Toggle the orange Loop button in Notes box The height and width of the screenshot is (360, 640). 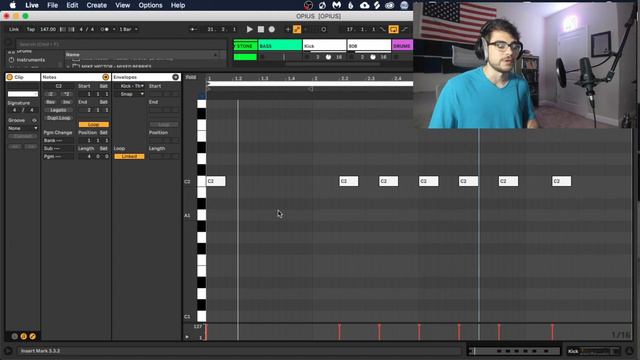coord(93,124)
